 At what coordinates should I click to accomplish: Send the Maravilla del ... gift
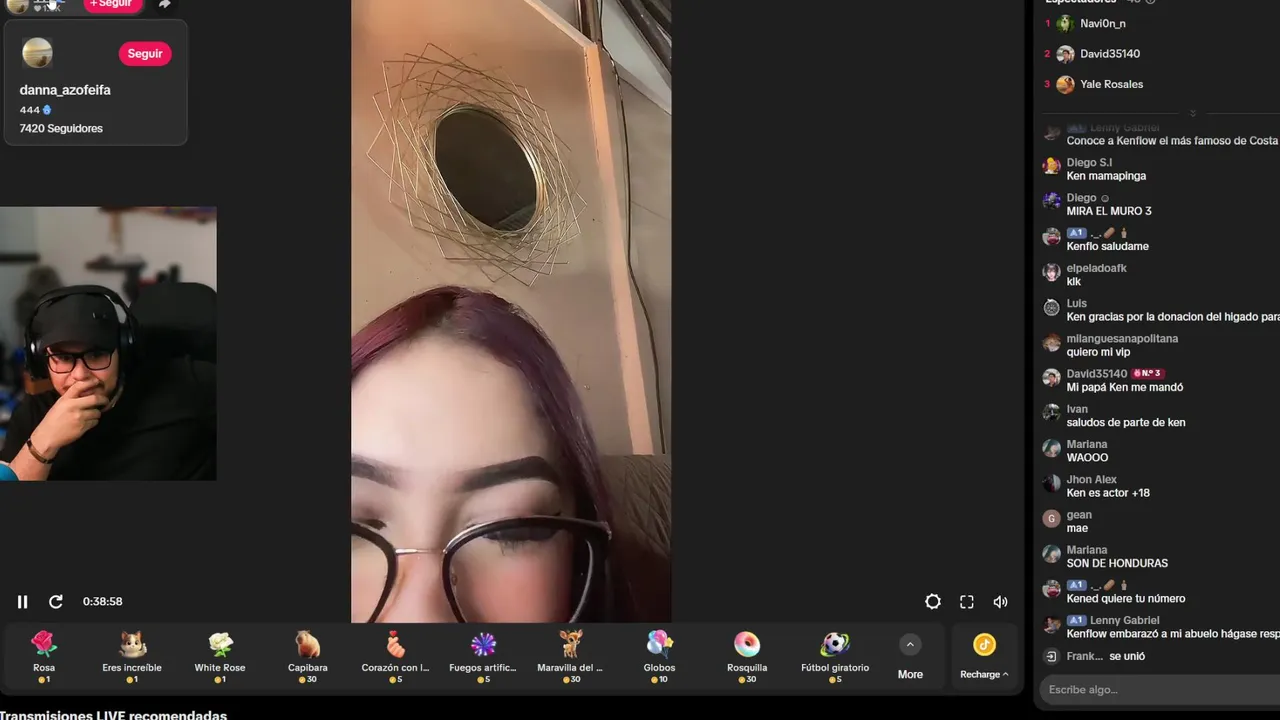[x=570, y=657]
